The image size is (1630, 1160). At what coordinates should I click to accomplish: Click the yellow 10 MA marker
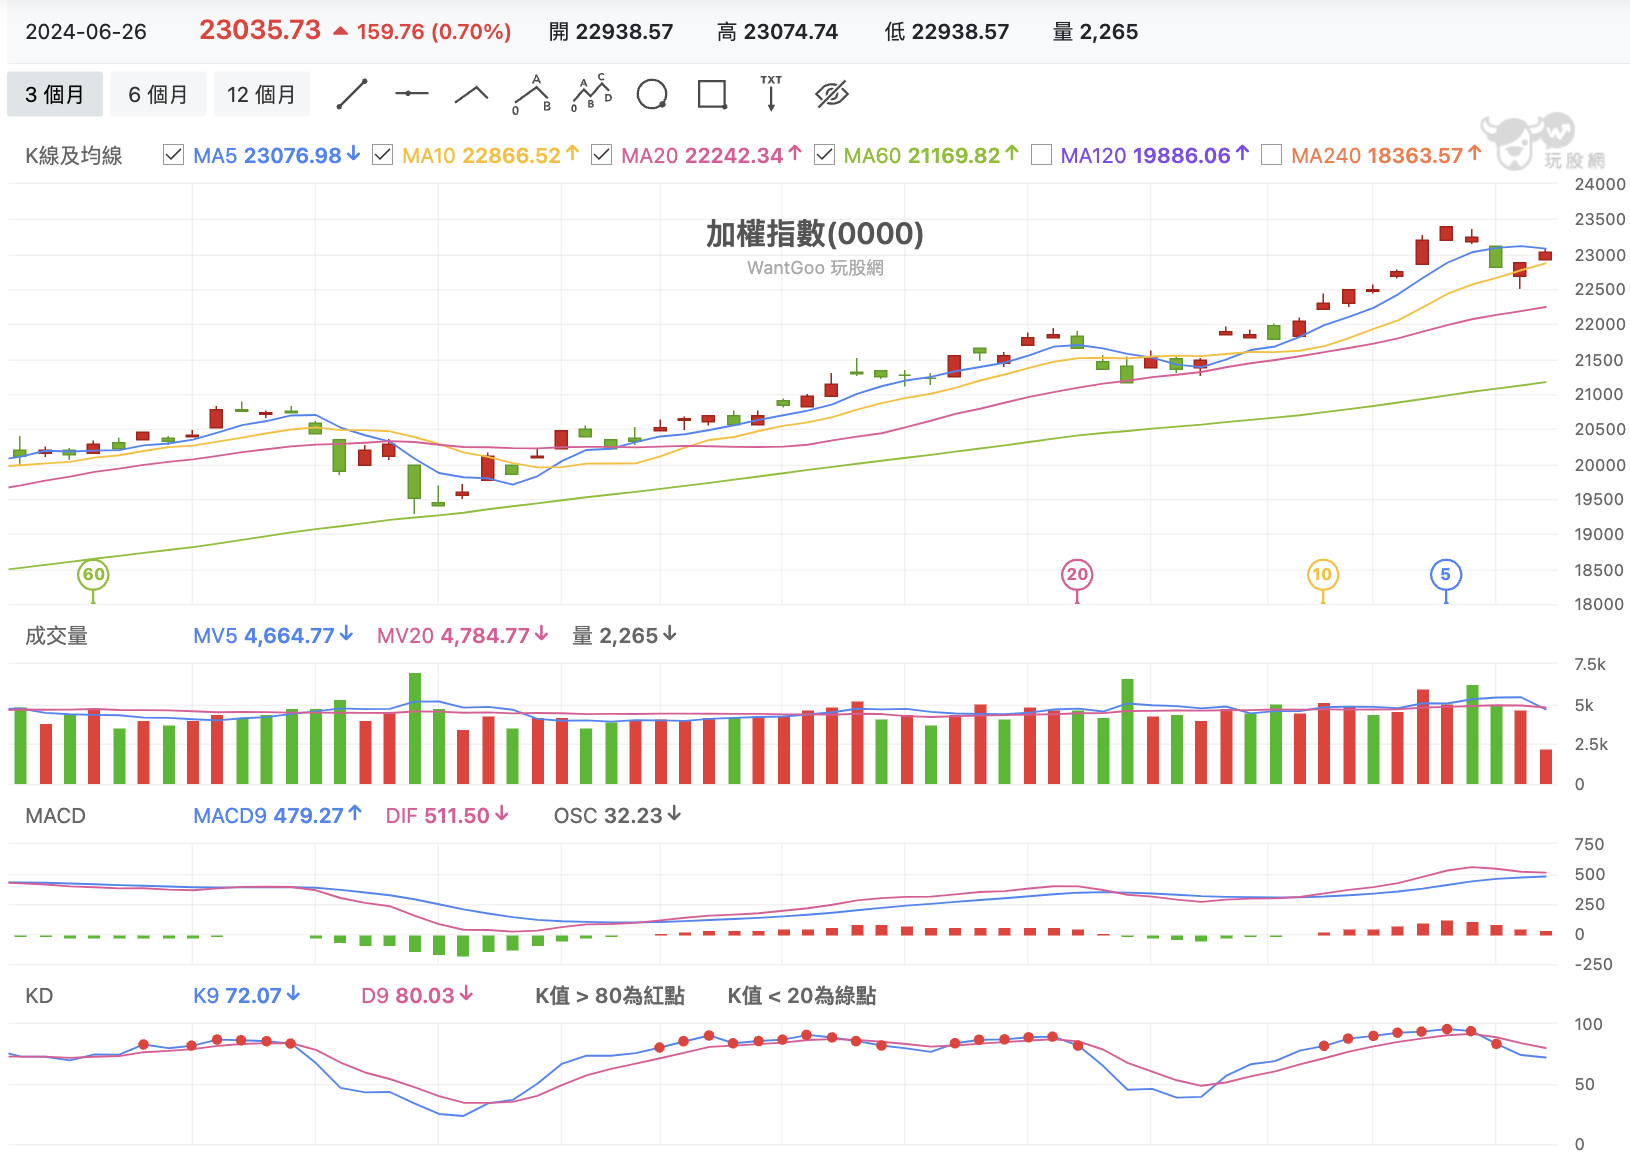pyautogui.click(x=1322, y=574)
